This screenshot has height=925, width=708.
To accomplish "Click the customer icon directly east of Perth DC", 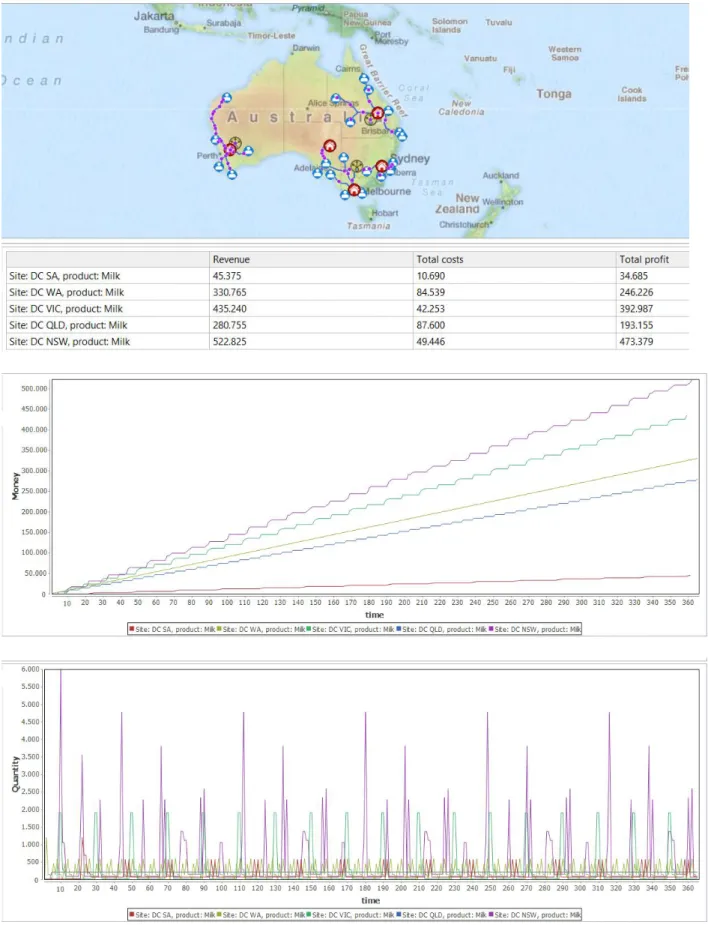I will pos(248,151).
